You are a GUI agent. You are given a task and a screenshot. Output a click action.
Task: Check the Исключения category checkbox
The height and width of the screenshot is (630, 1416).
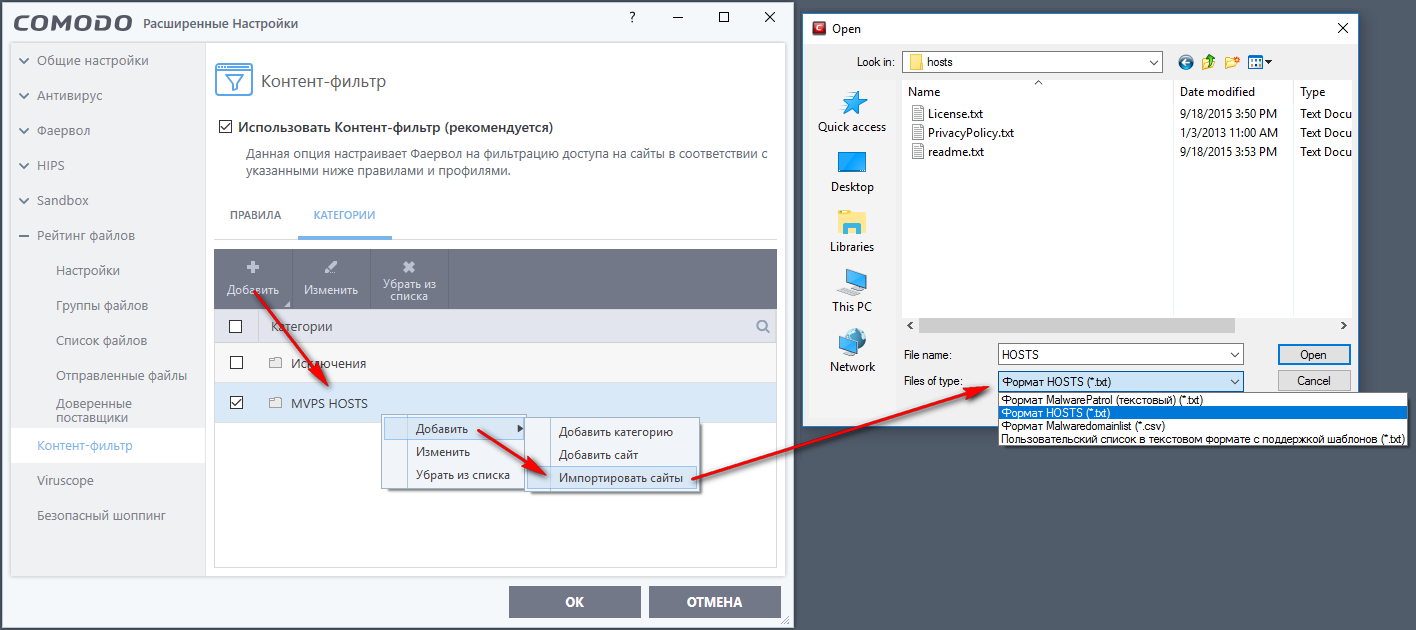click(236, 363)
